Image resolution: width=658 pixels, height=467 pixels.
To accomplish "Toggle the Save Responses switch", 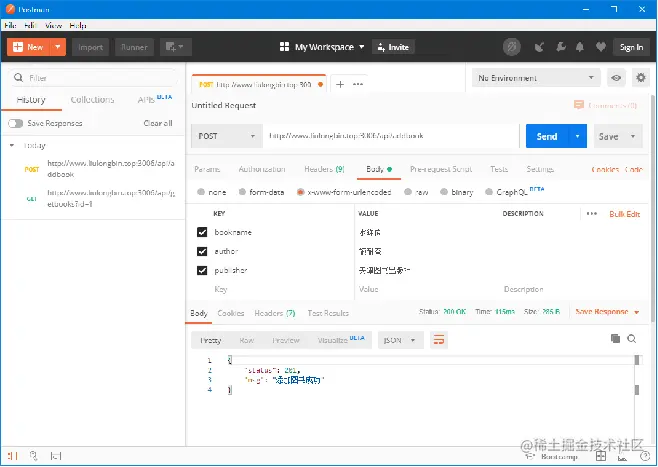I will (x=16, y=123).
